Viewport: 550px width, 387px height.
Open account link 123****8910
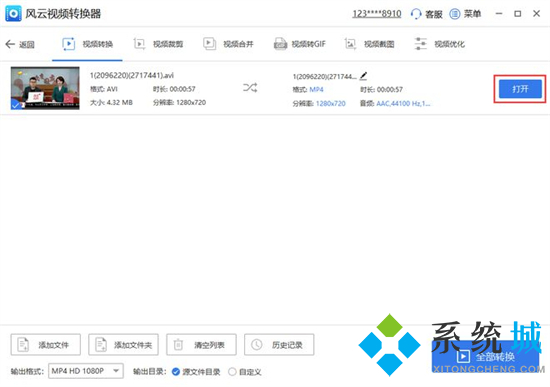(x=377, y=14)
